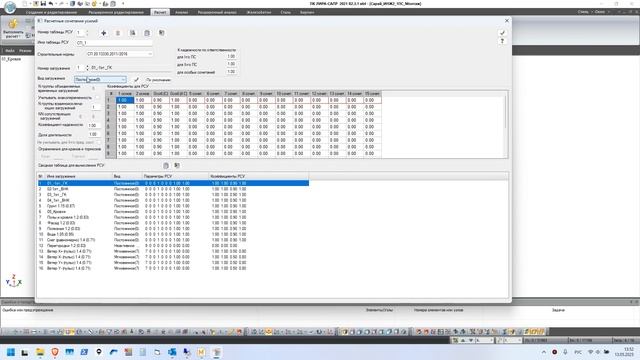Select summary row Грунт 1.15 (0.87)
The image size is (640, 360).
click(x=173, y=206)
